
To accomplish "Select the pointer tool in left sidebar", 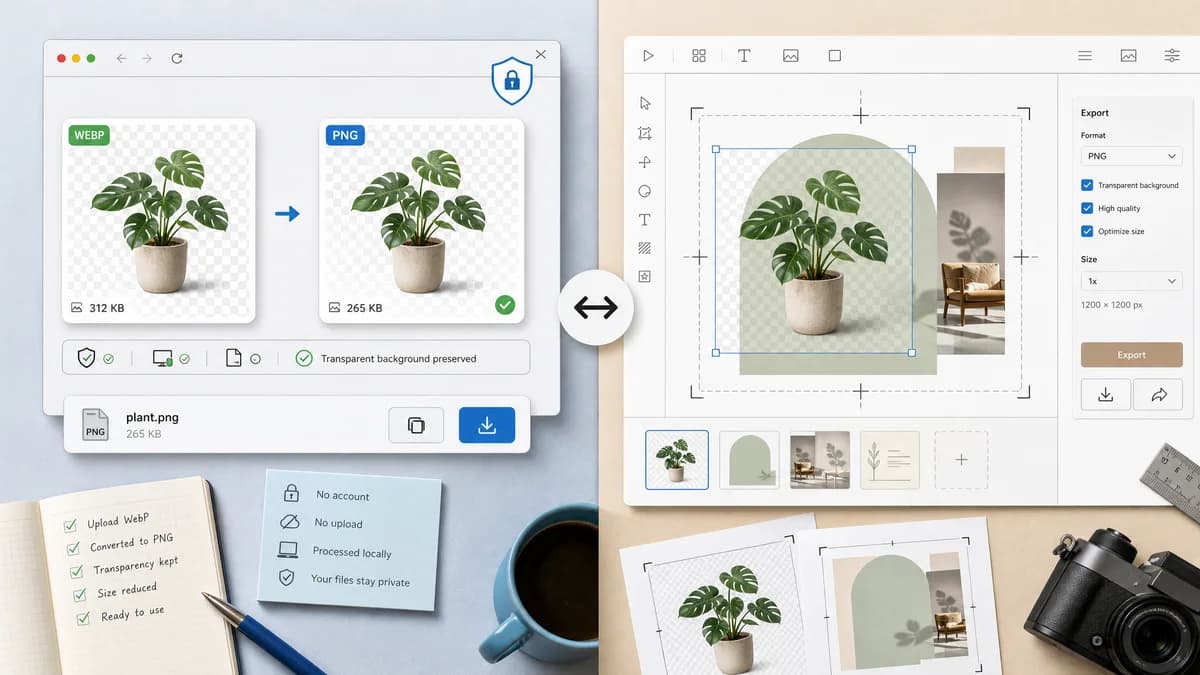I will (645, 103).
